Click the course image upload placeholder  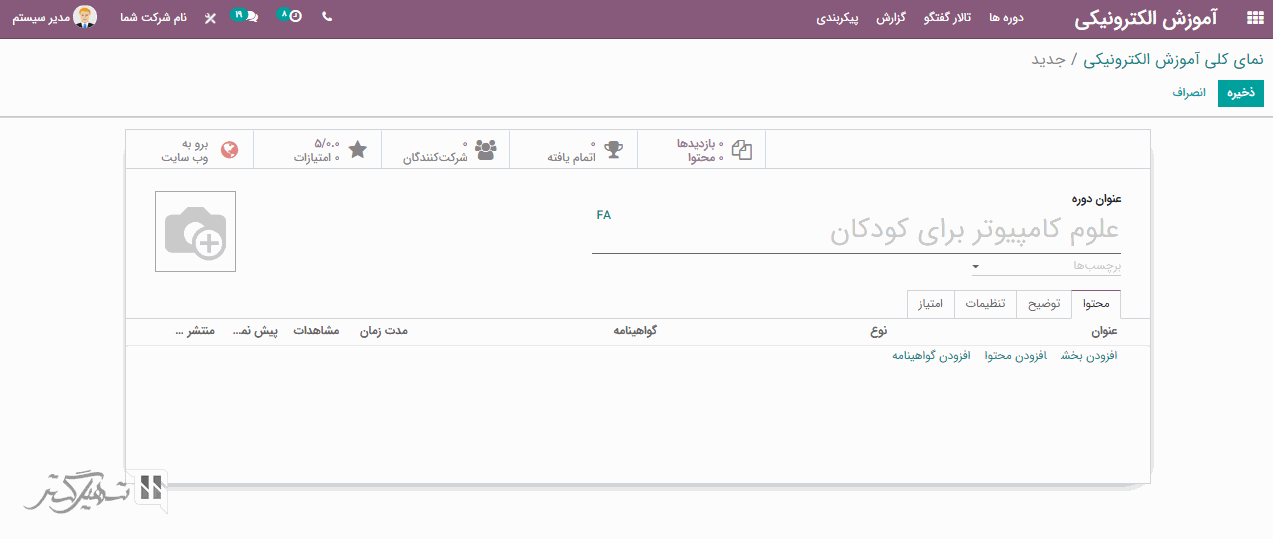coord(195,231)
